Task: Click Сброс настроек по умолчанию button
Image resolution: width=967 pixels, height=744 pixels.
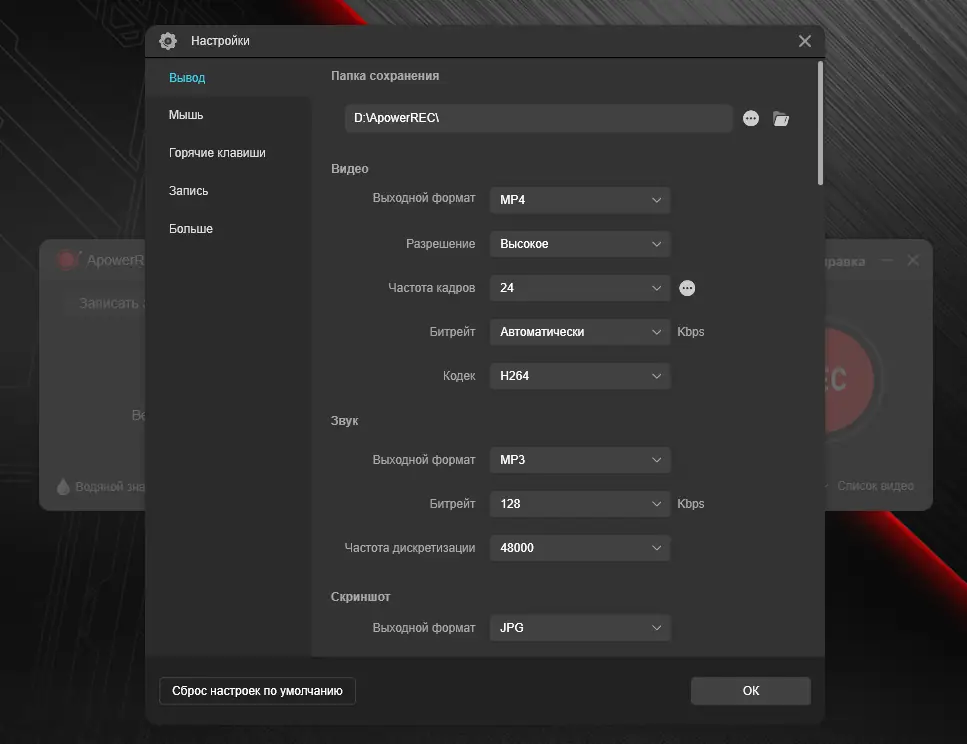Action: (257, 691)
